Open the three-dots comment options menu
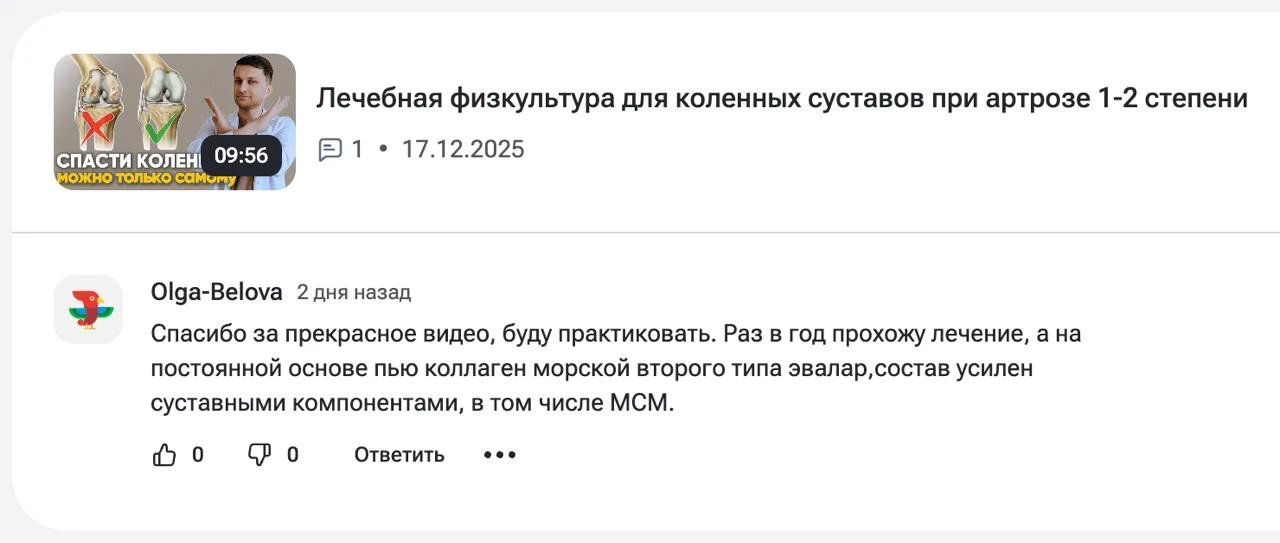1280x543 pixels. click(500, 455)
